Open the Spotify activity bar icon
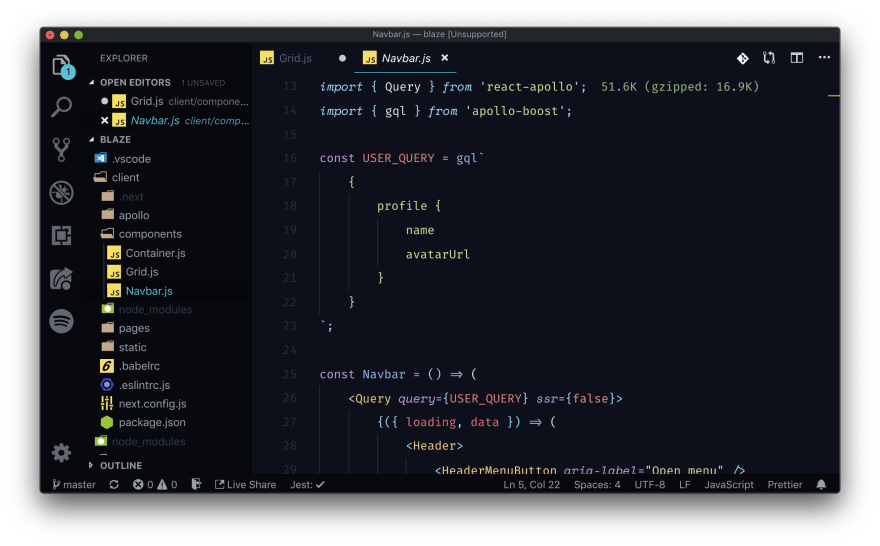 (61, 322)
